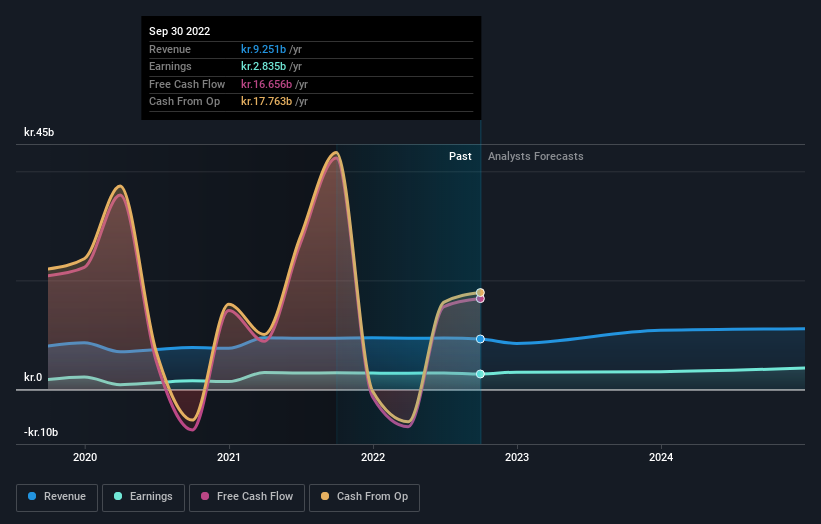Select the 2023 x-axis label
The image size is (821, 524).
(517, 457)
